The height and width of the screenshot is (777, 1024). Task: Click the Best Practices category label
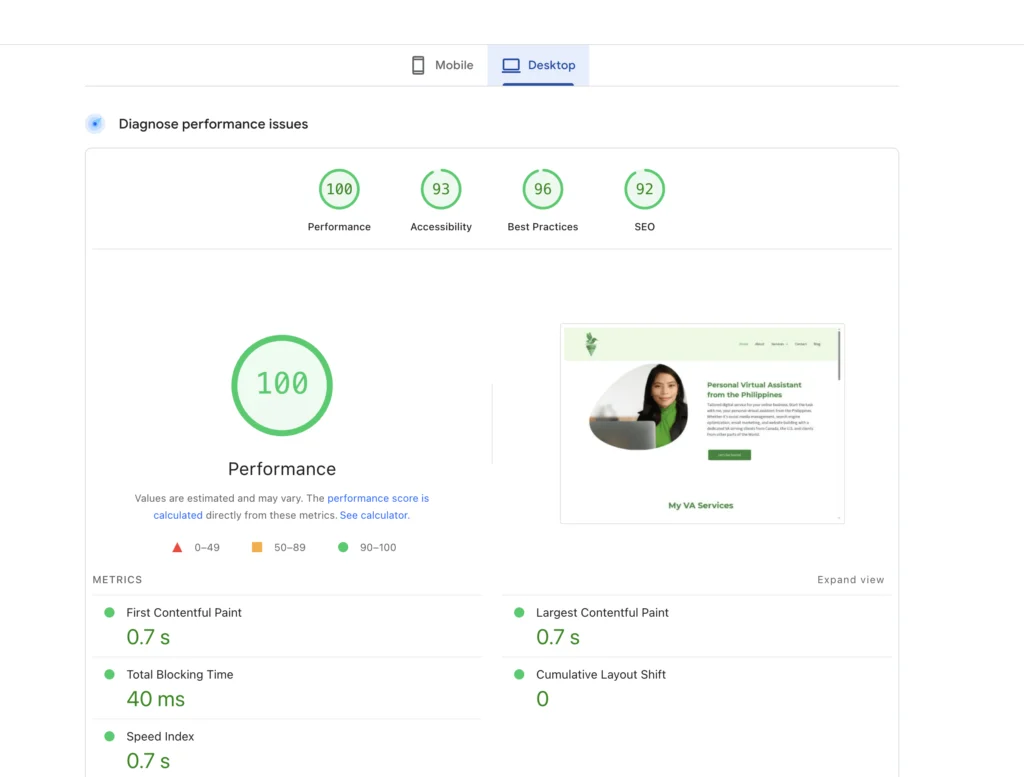(x=543, y=227)
